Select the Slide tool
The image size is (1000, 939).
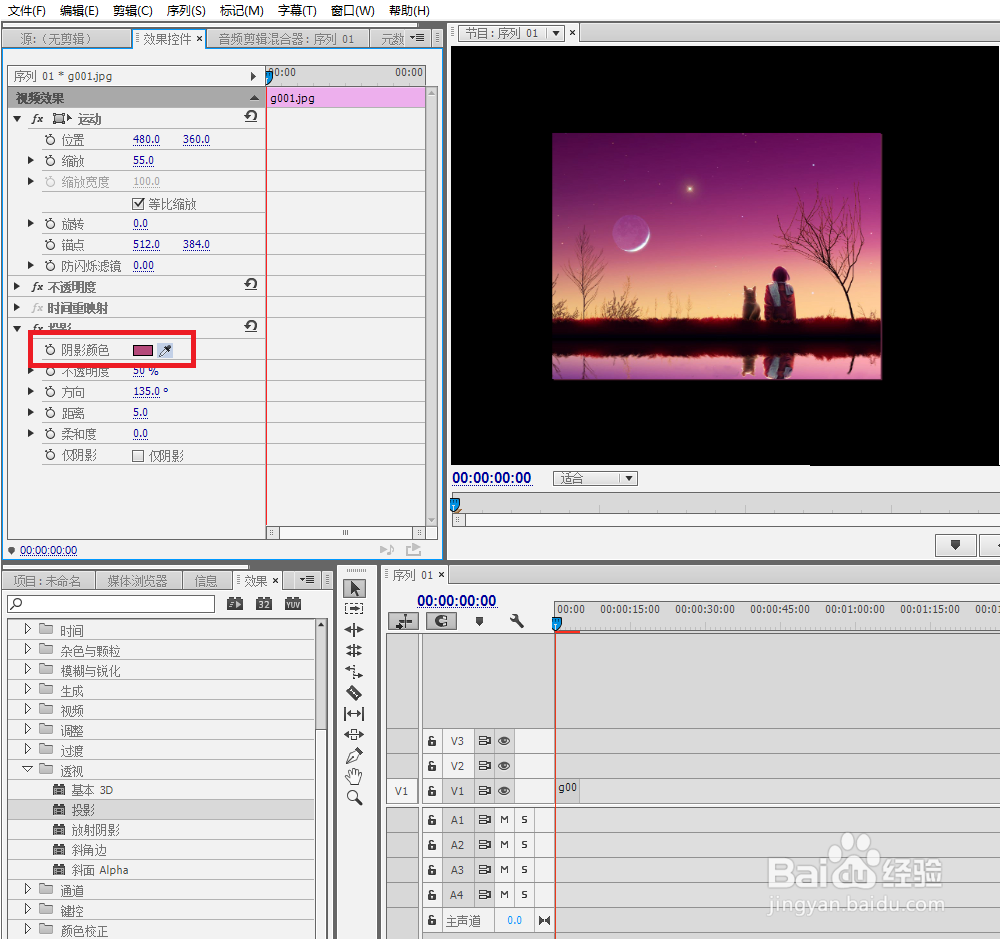tap(354, 734)
